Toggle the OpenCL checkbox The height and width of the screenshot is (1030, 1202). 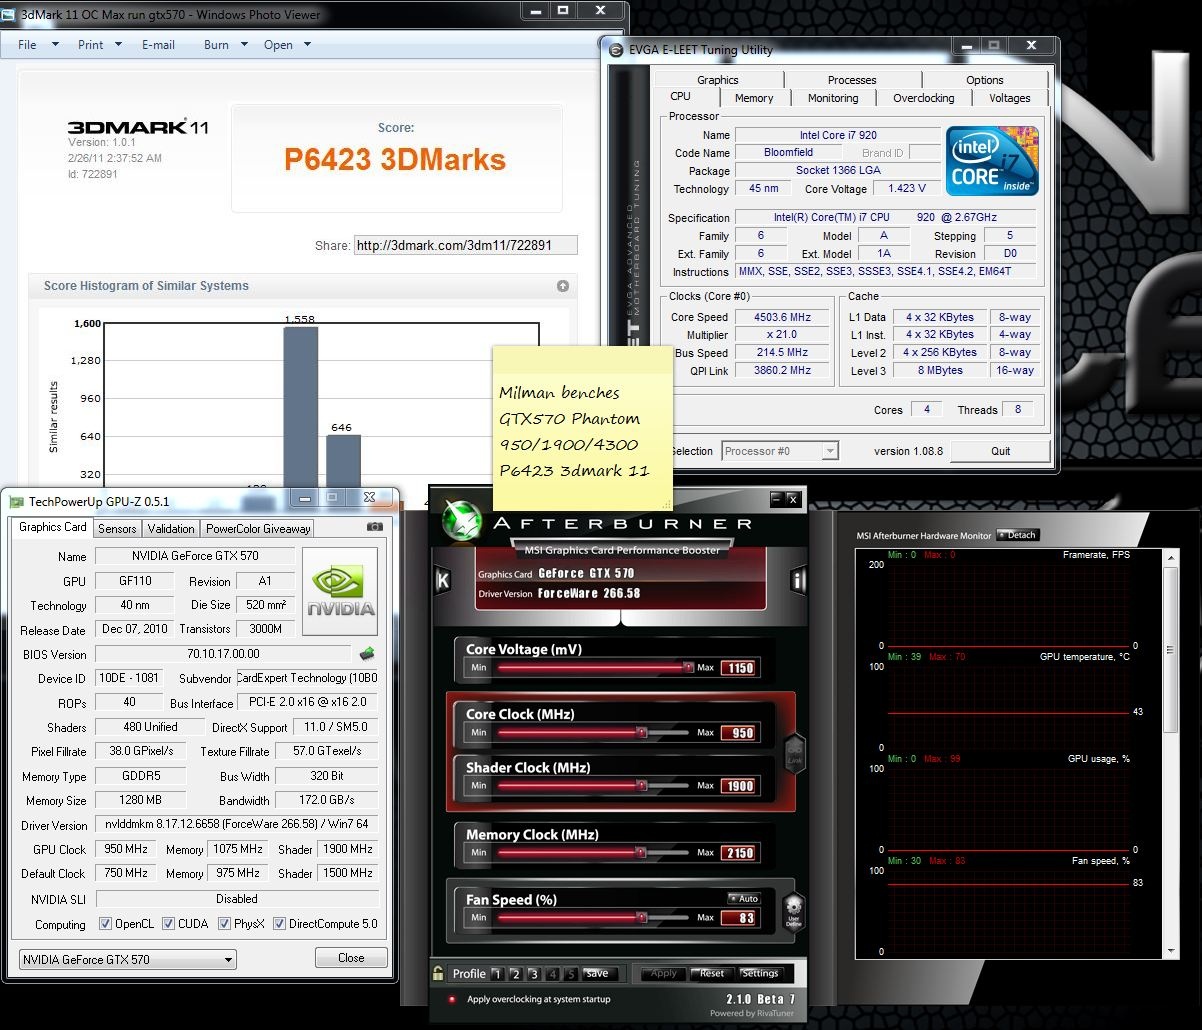coord(106,924)
